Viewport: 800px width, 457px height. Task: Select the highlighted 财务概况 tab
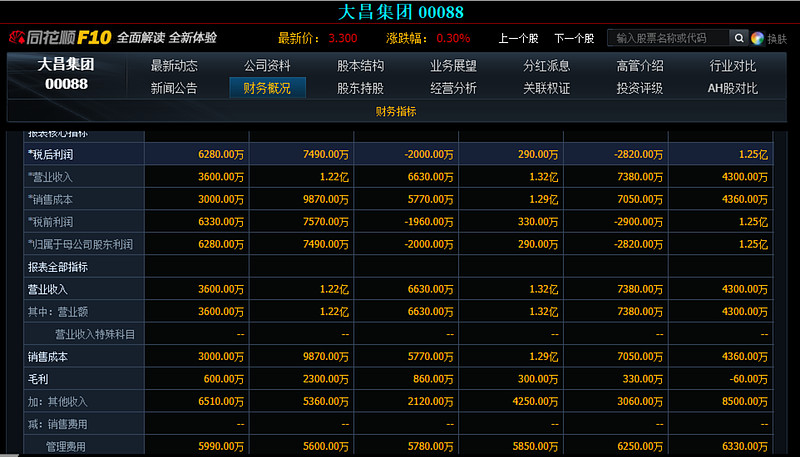pos(267,88)
